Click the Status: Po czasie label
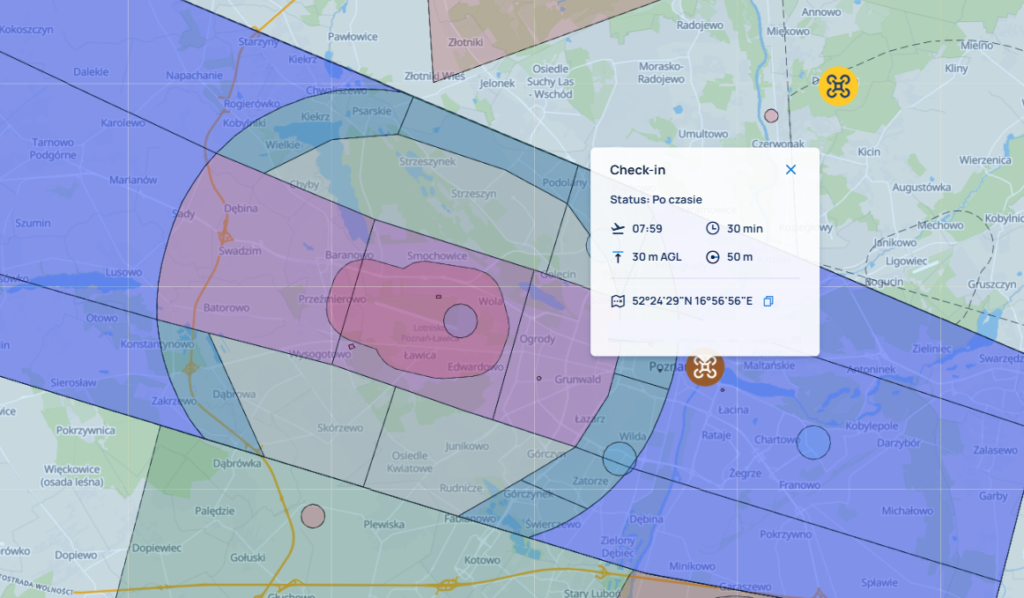Image resolution: width=1024 pixels, height=598 pixels. (x=656, y=200)
